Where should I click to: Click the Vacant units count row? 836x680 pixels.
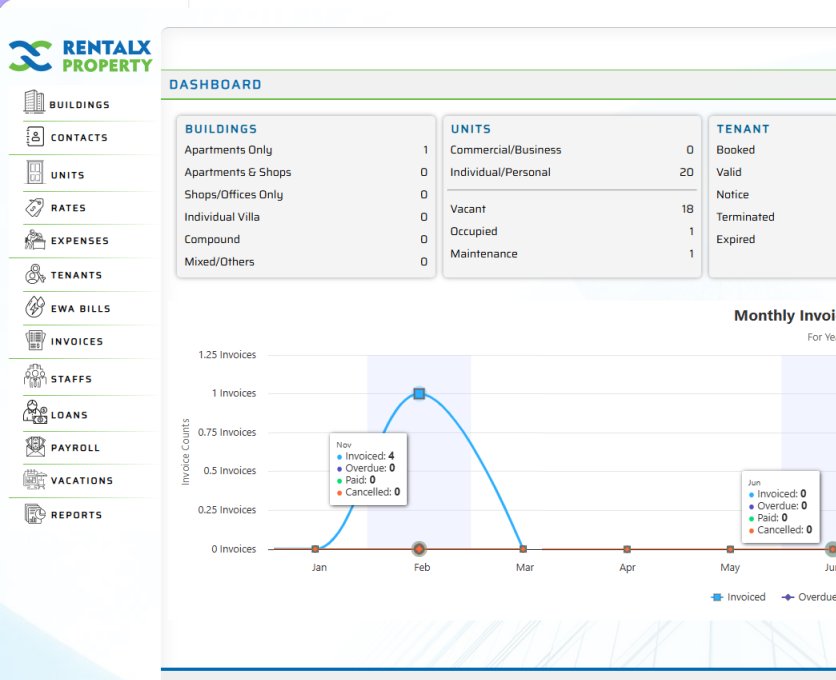click(x=571, y=209)
